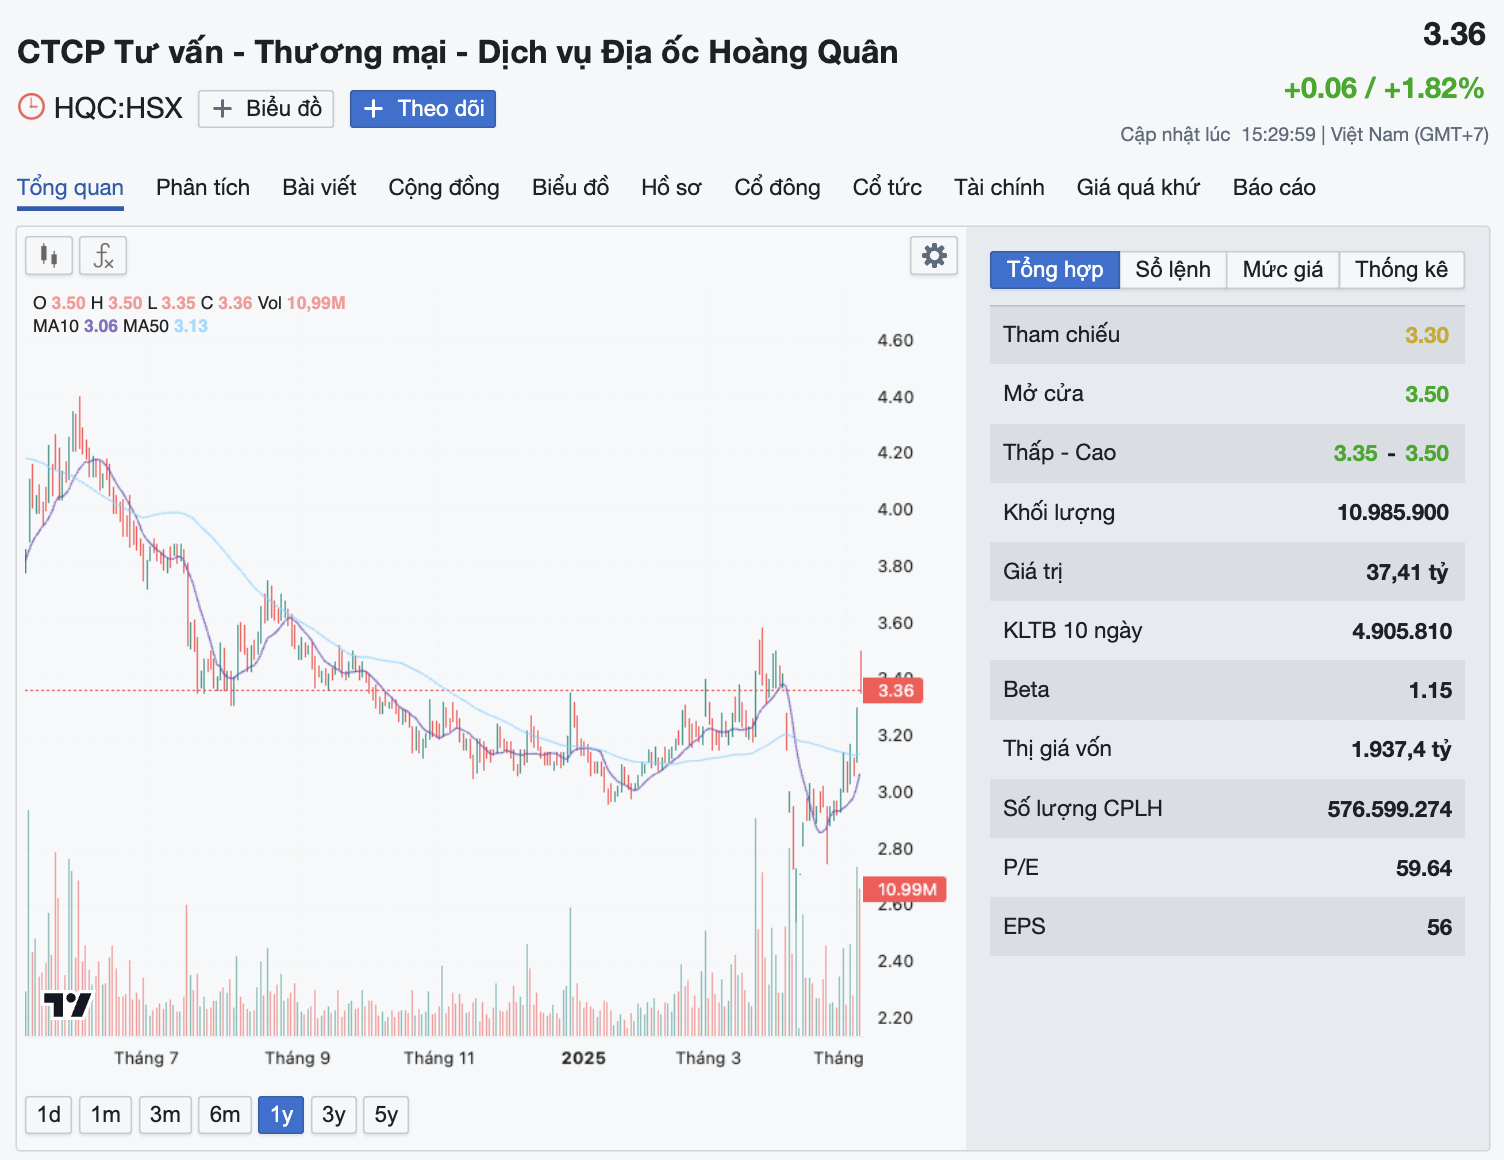Open the Báo cáo tab
This screenshot has height=1160, width=1504.
[x=1274, y=188]
